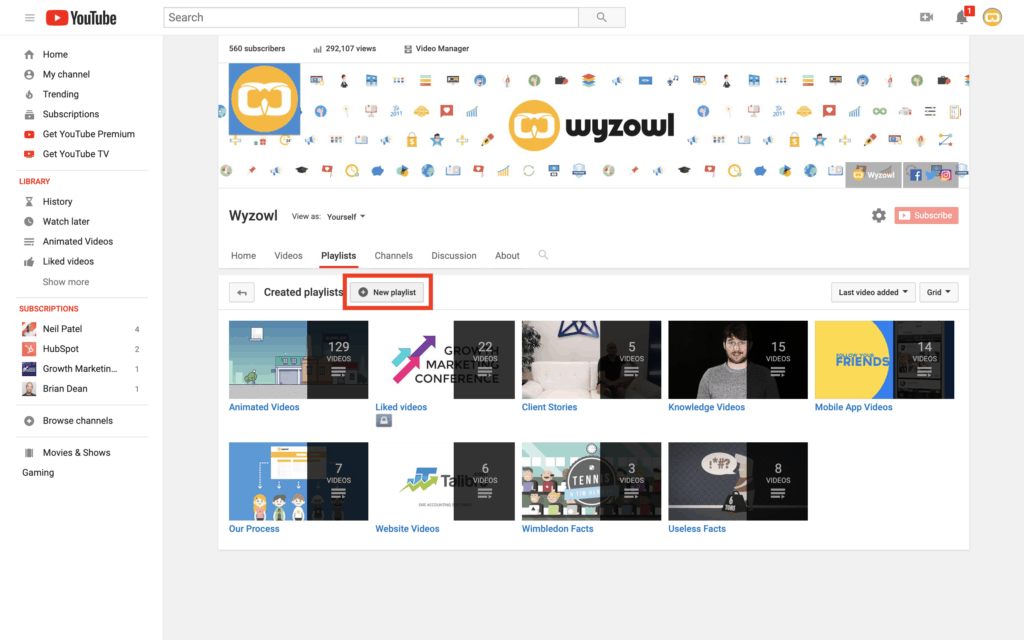Click the New playlist button
This screenshot has width=1024, height=640.
tap(387, 293)
